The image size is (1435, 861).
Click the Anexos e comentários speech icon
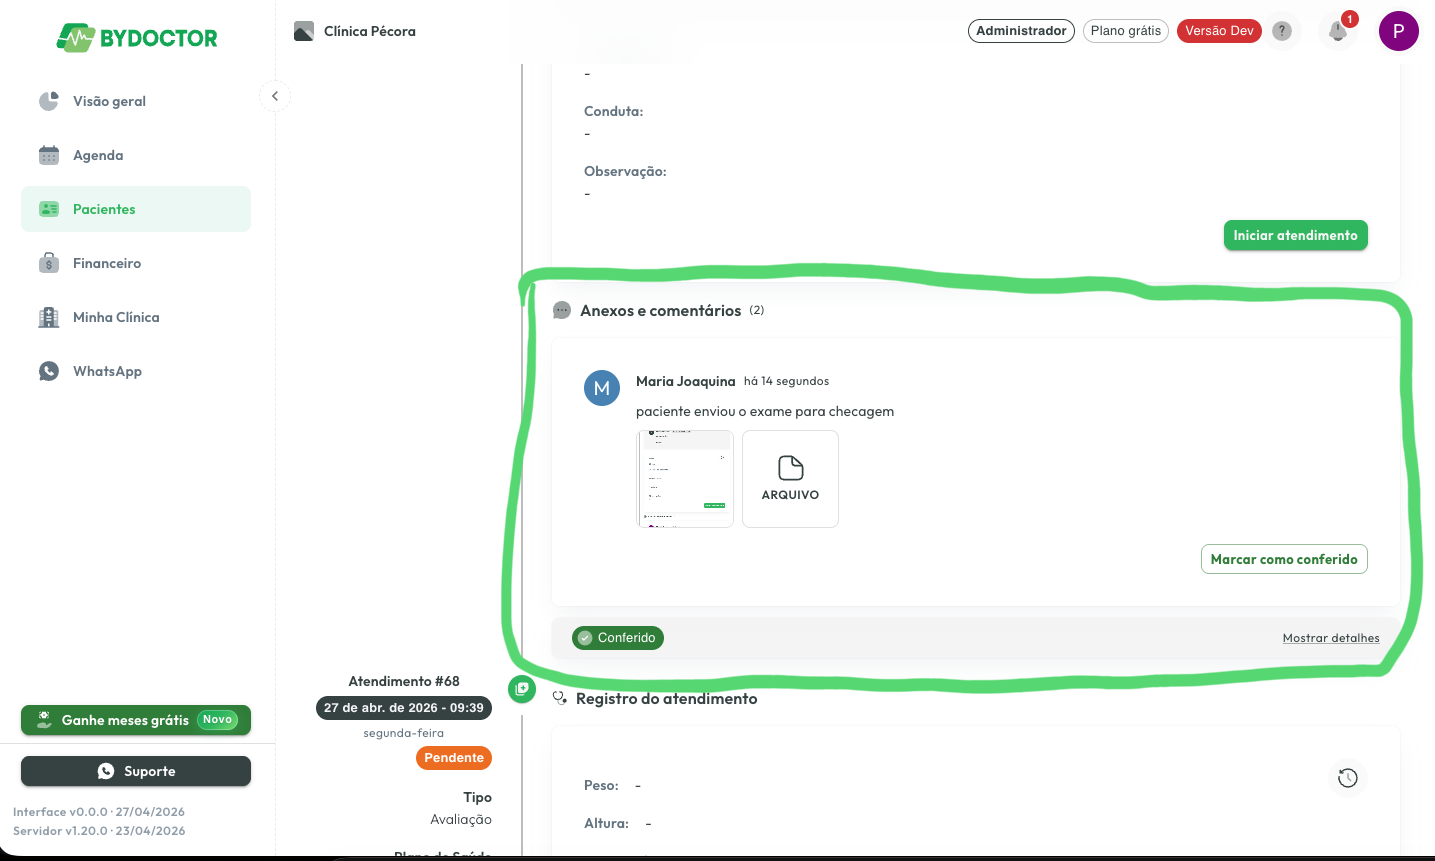click(562, 311)
